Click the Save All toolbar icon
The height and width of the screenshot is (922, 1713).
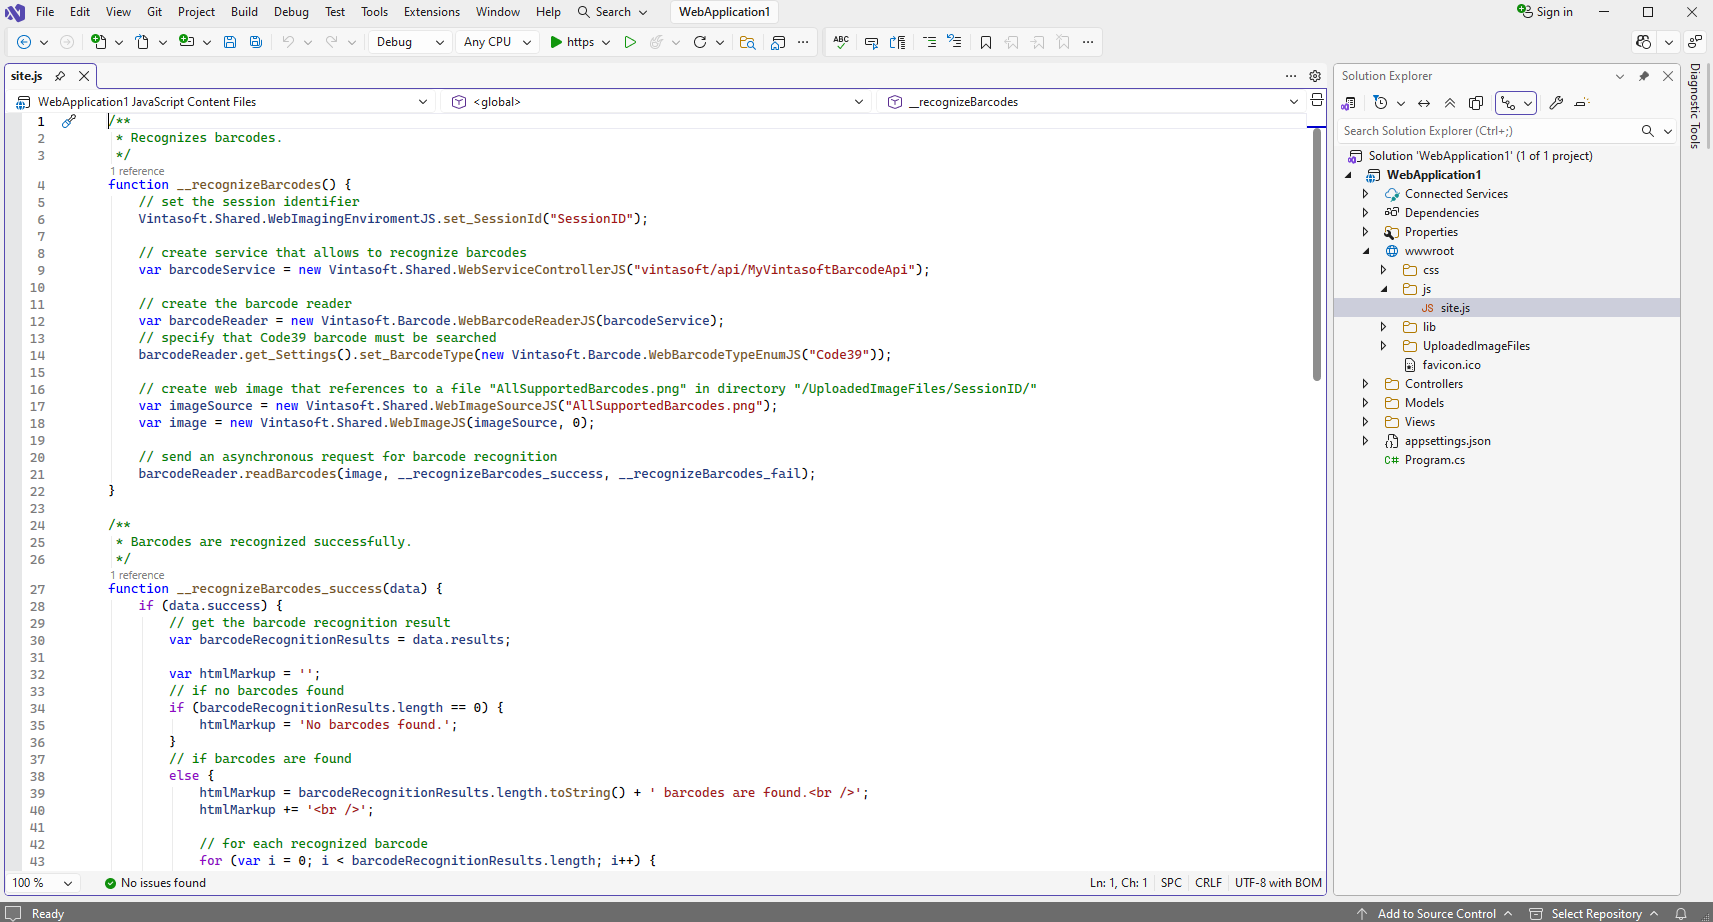click(256, 42)
